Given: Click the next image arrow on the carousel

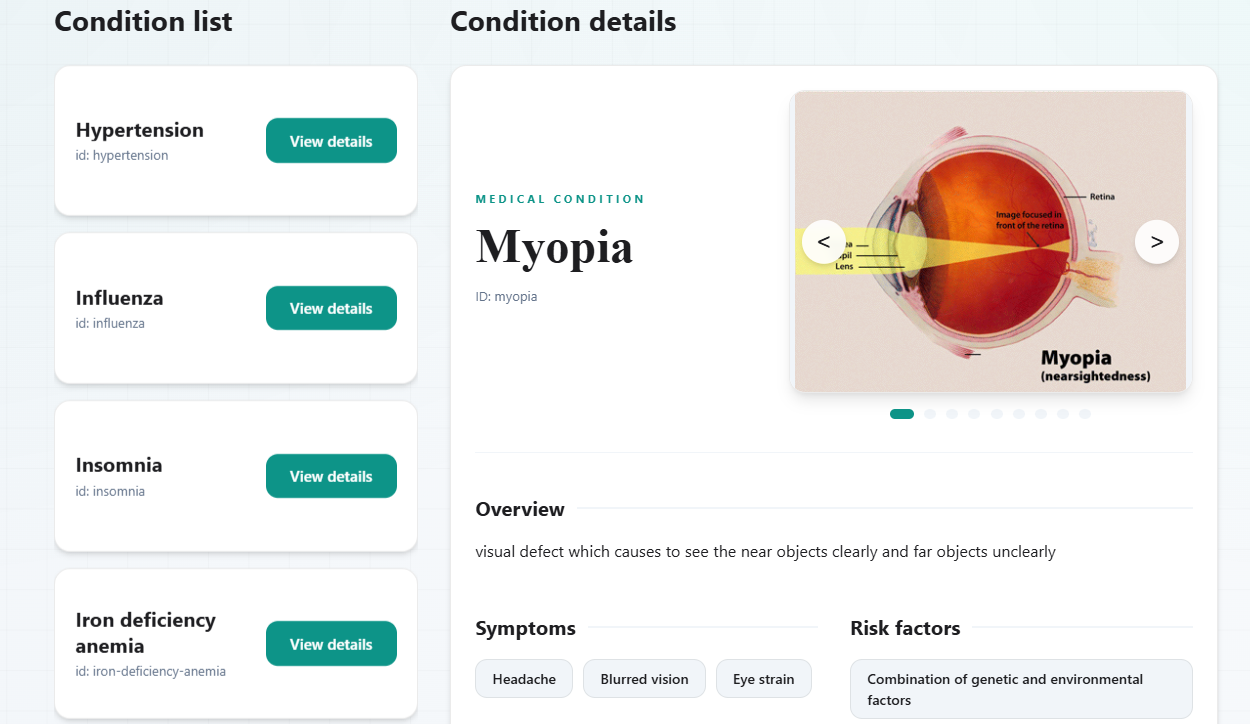Looking at the screenshot, I should [x=1156, y=241].
